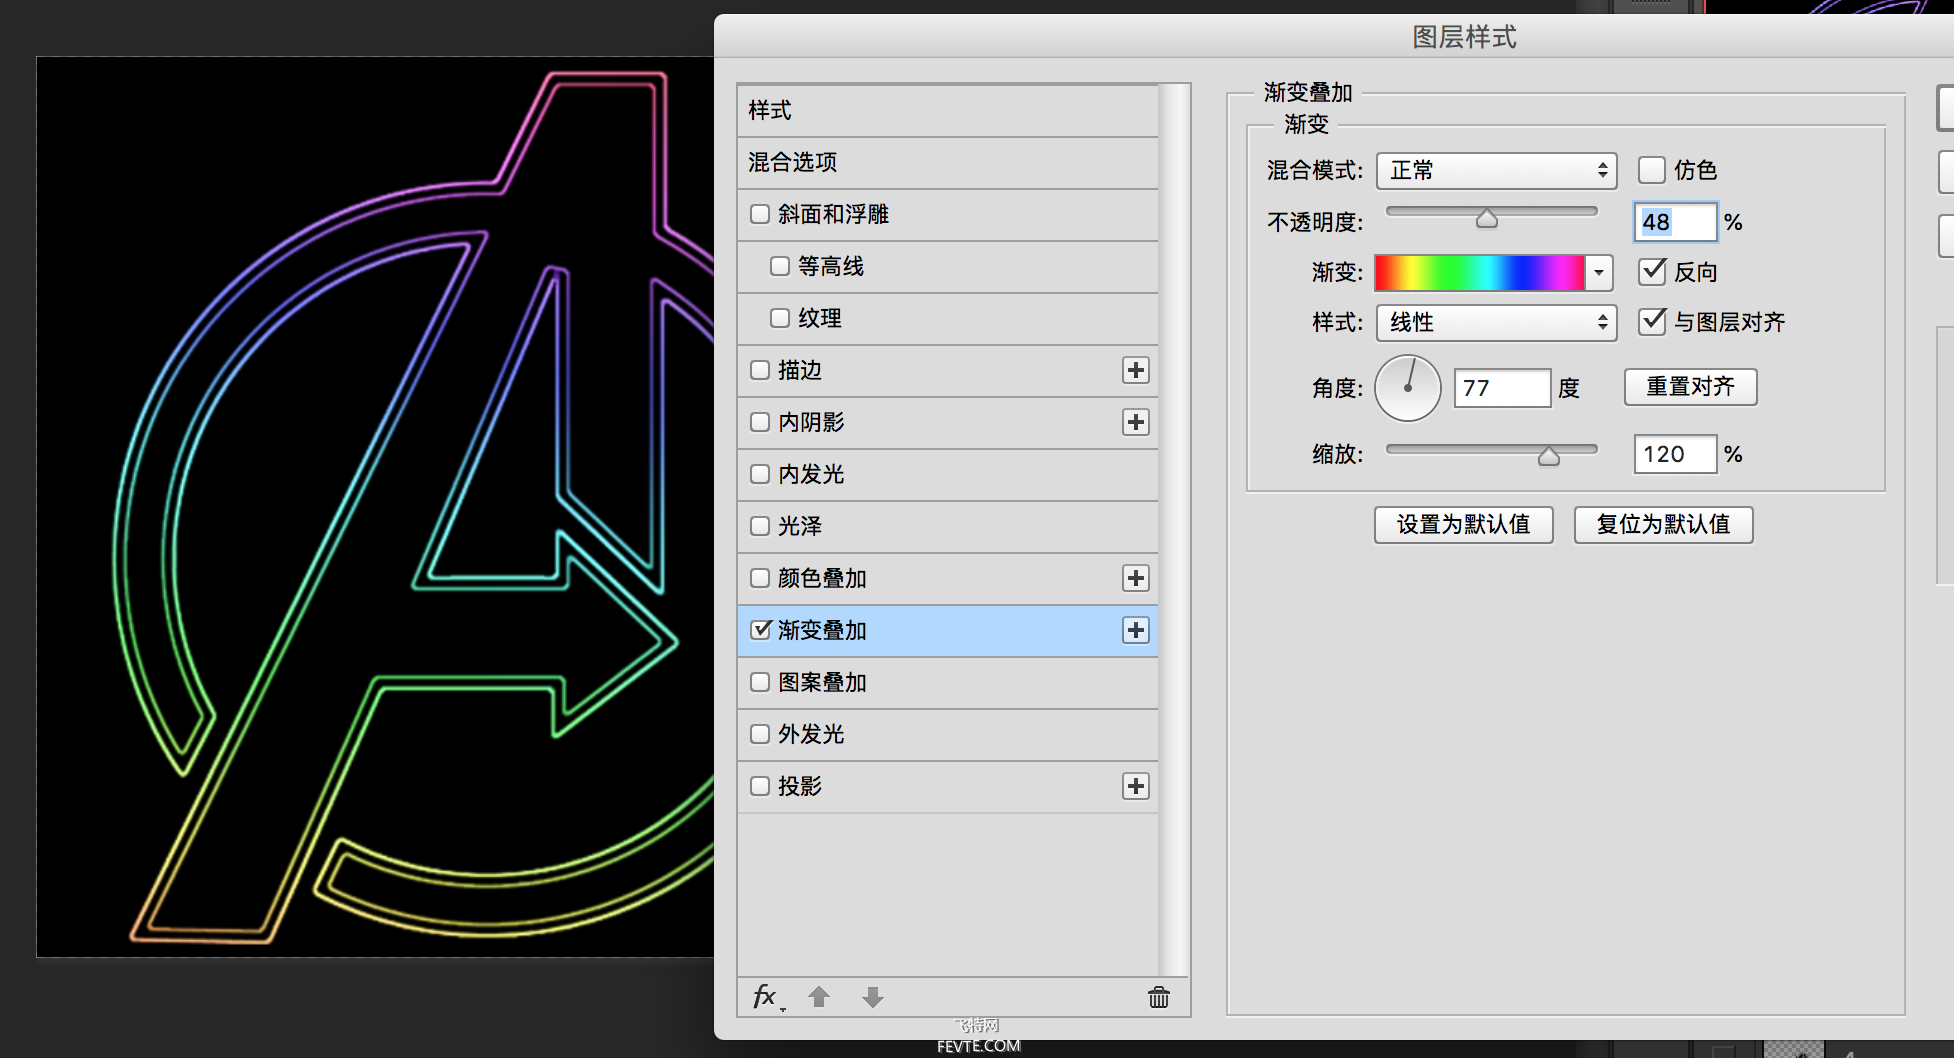This screenshot has width=1954, height=1058.
Task: Select 斜面和浮雕 row label
Action: [x=833, y=214]
